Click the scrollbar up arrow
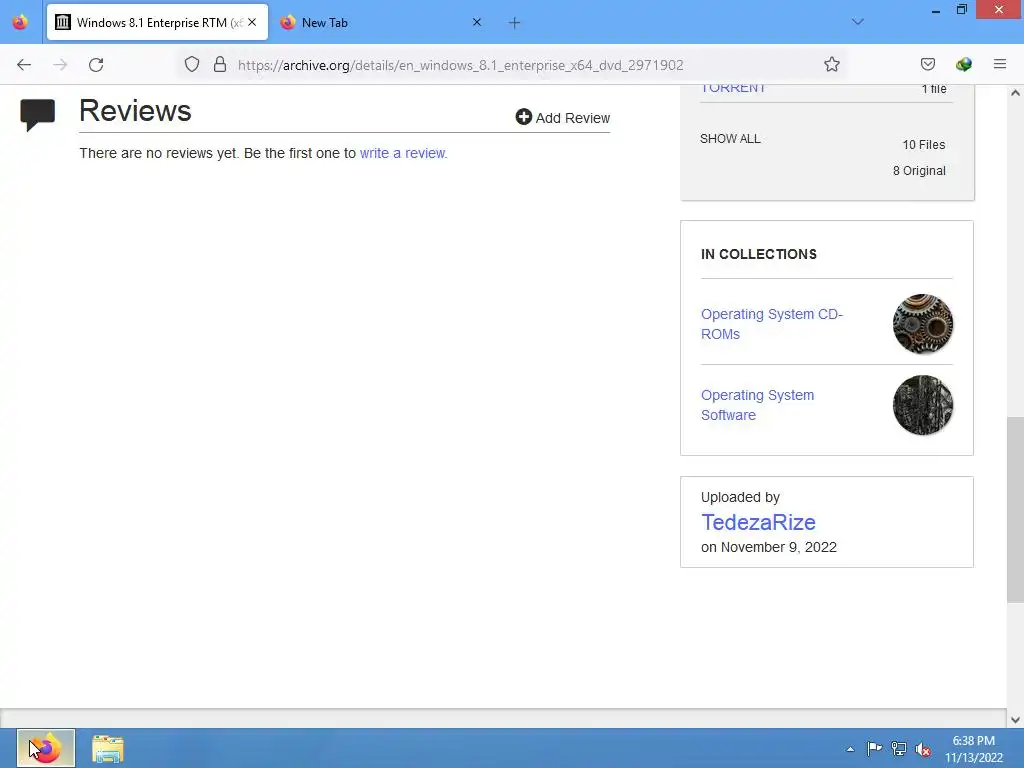The height and width of the screenshot is (768, 1024). (1015, 93)
